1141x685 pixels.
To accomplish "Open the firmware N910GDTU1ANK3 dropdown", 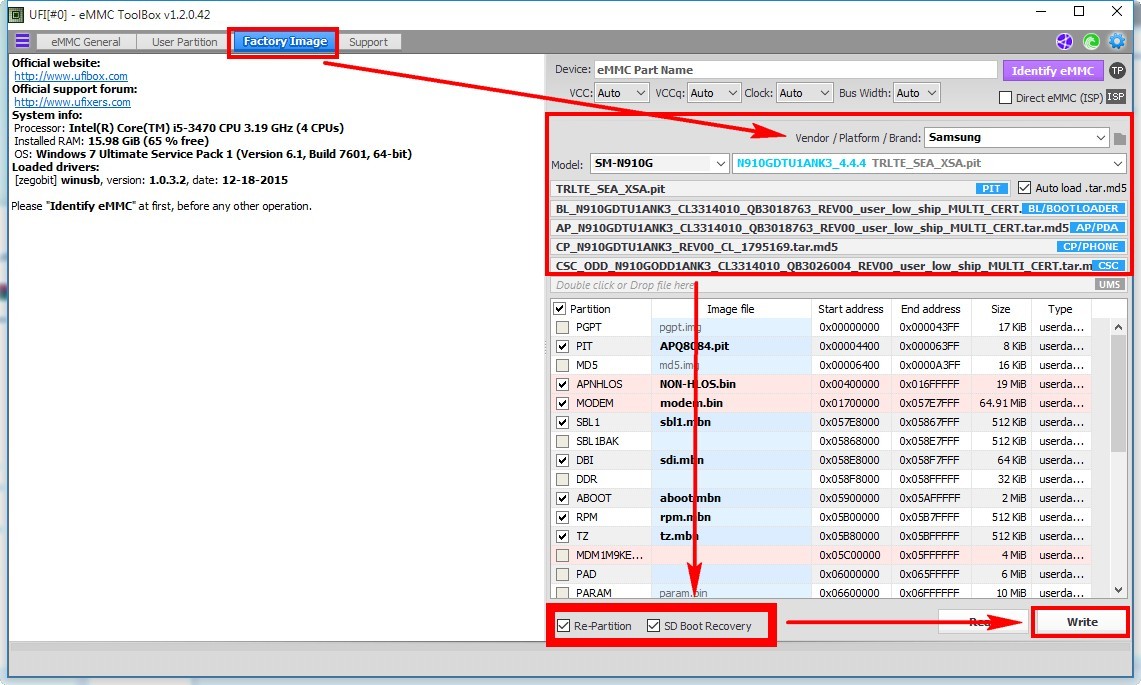I will coord(929,164).
